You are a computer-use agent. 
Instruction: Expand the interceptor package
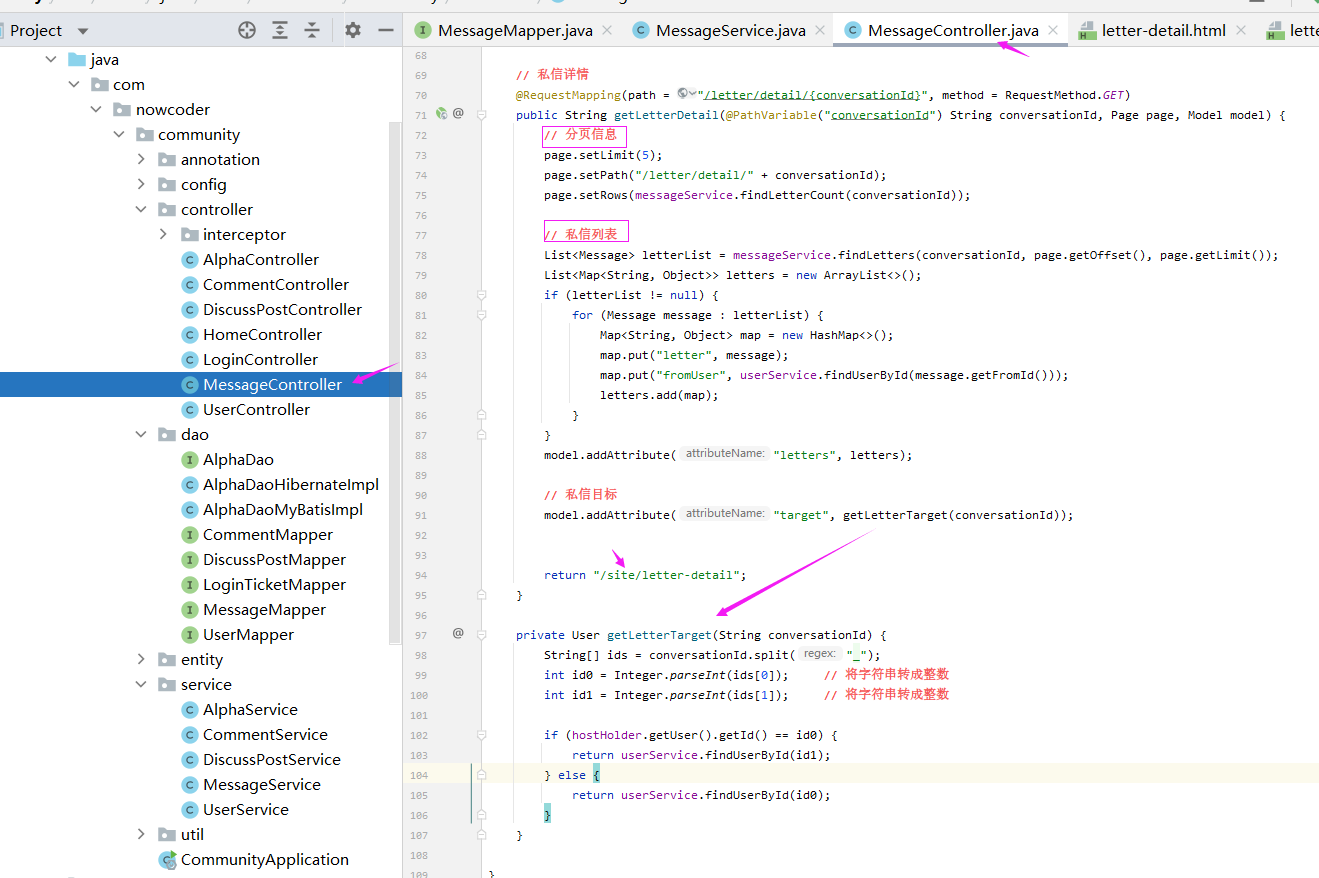(x=163, y=235)
